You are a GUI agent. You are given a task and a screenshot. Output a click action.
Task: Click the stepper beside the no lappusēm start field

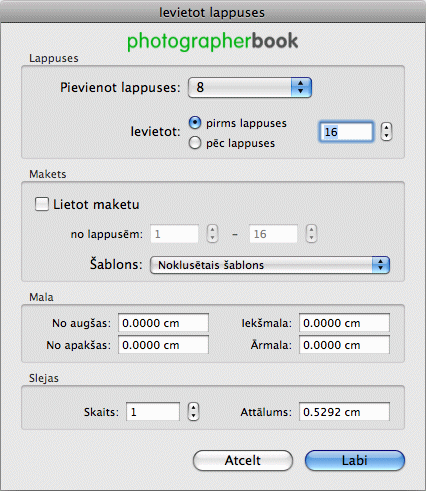tap(212, 233)
